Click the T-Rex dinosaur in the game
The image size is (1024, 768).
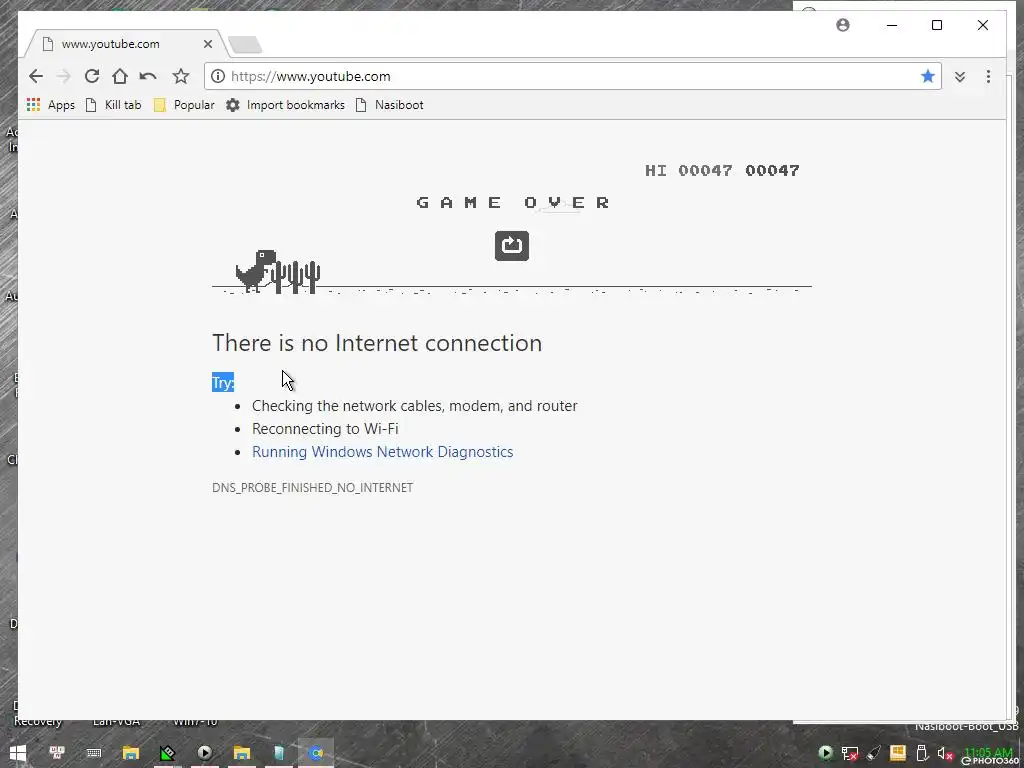pyautogui.click(x=255, y=270)
